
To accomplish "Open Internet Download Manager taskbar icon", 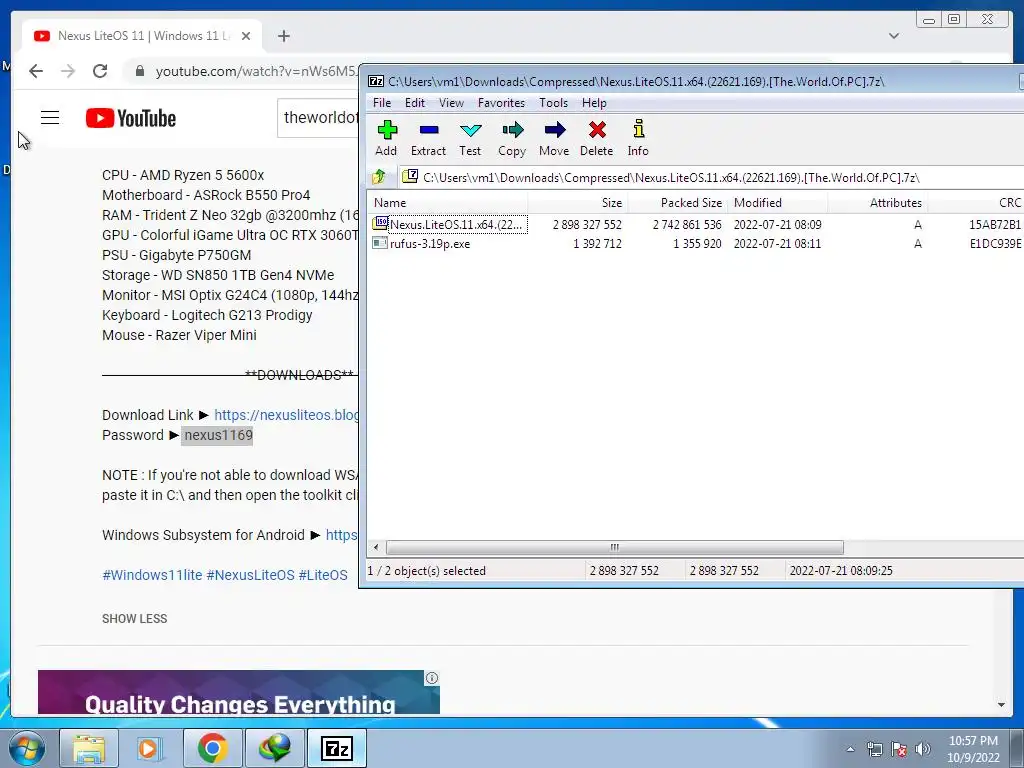I will (275, 748).
